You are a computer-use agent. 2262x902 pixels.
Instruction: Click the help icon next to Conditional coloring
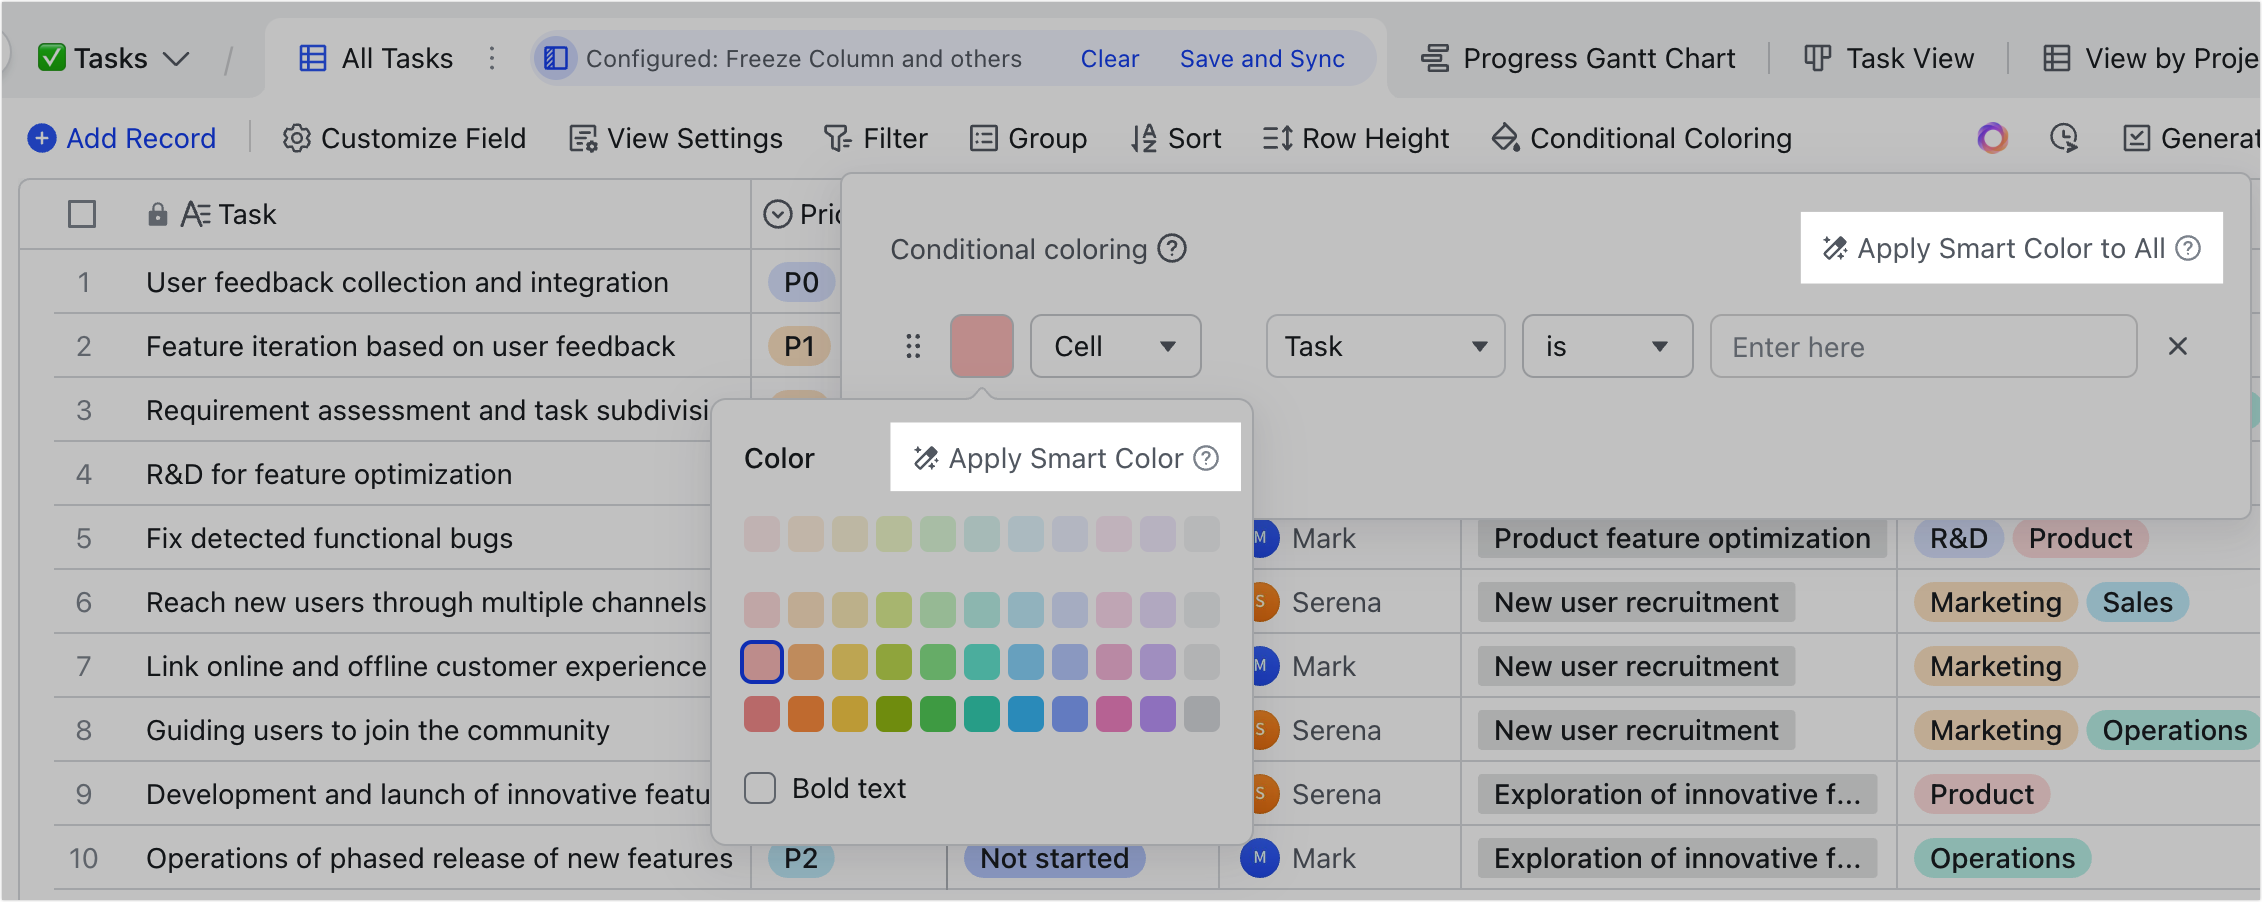tap(1172, 249)
